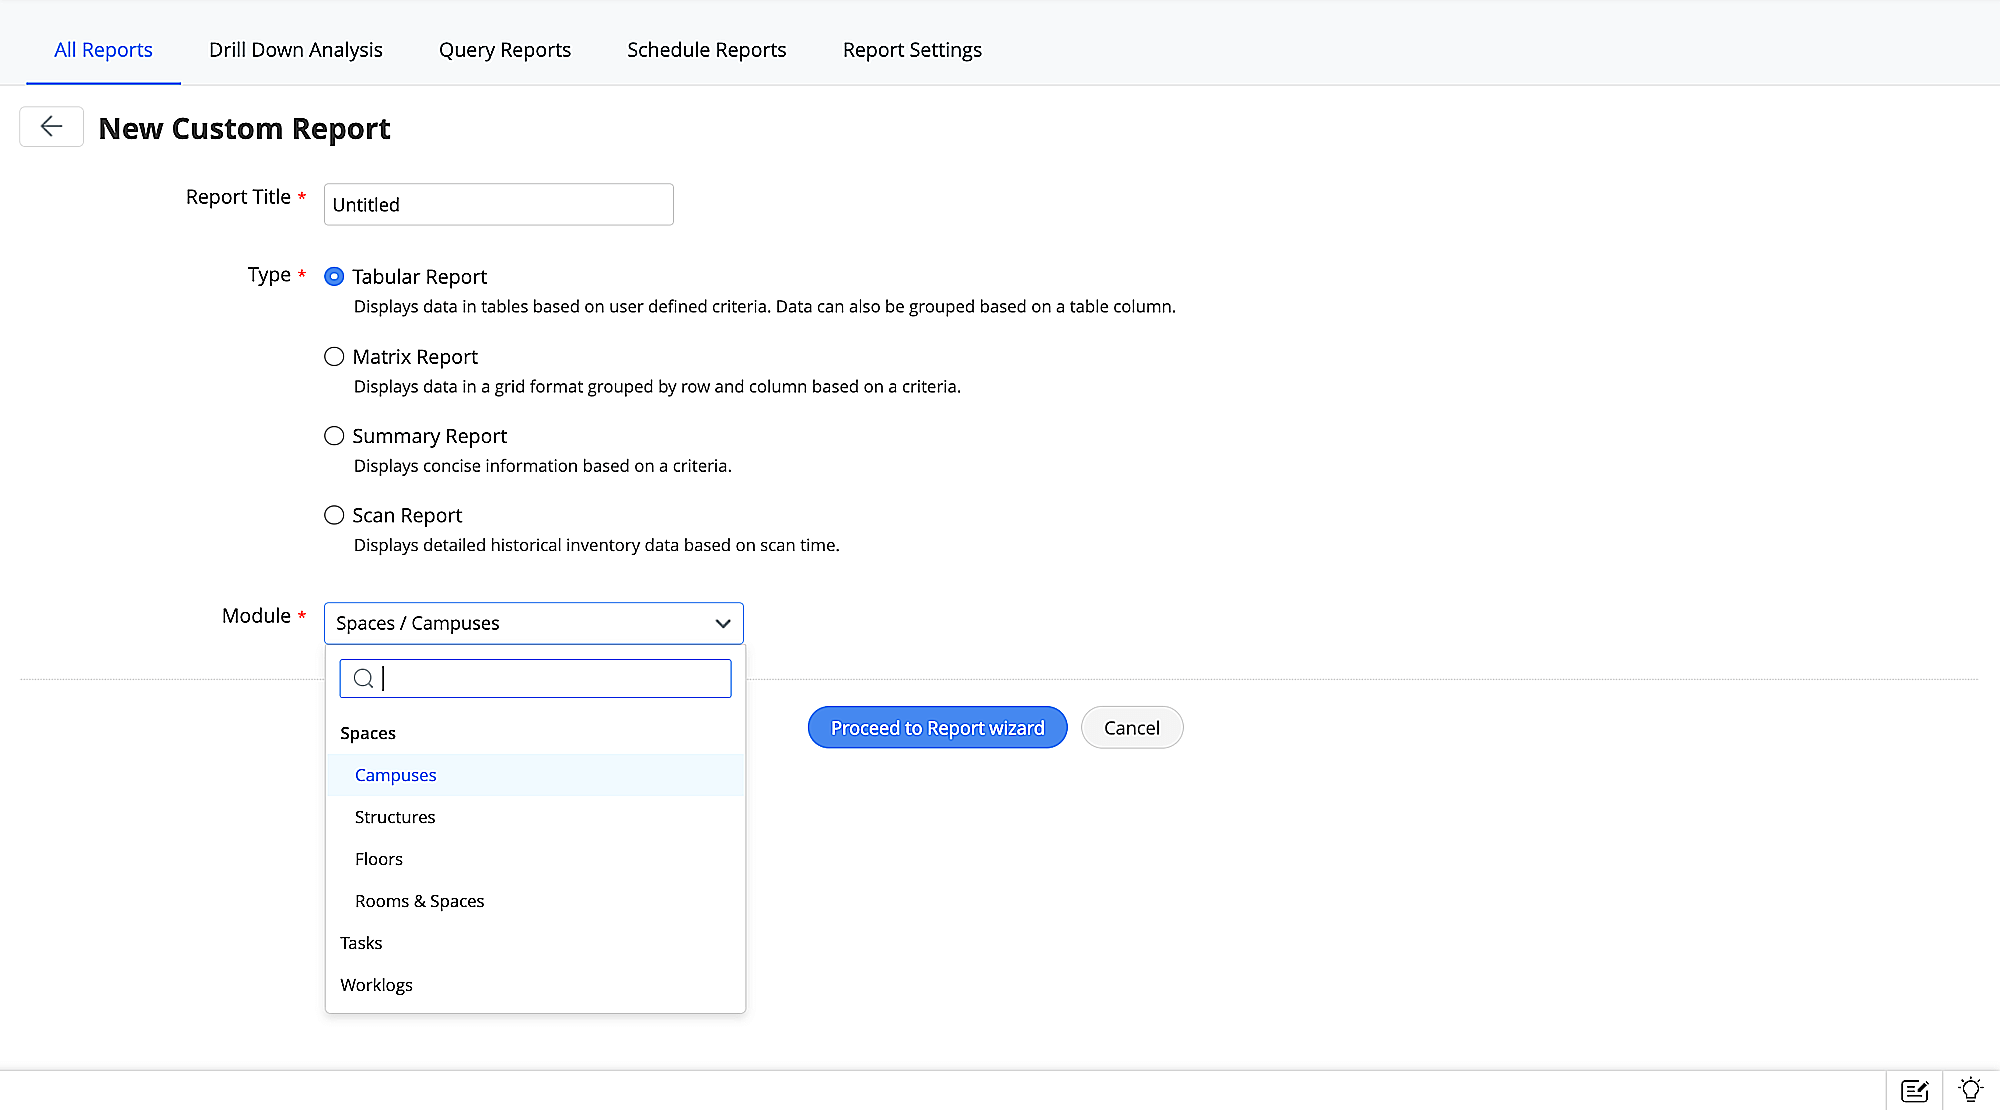Choose the Matrix Report option
Screen dimensions: 2000x1110
click(x=334, y=357)
